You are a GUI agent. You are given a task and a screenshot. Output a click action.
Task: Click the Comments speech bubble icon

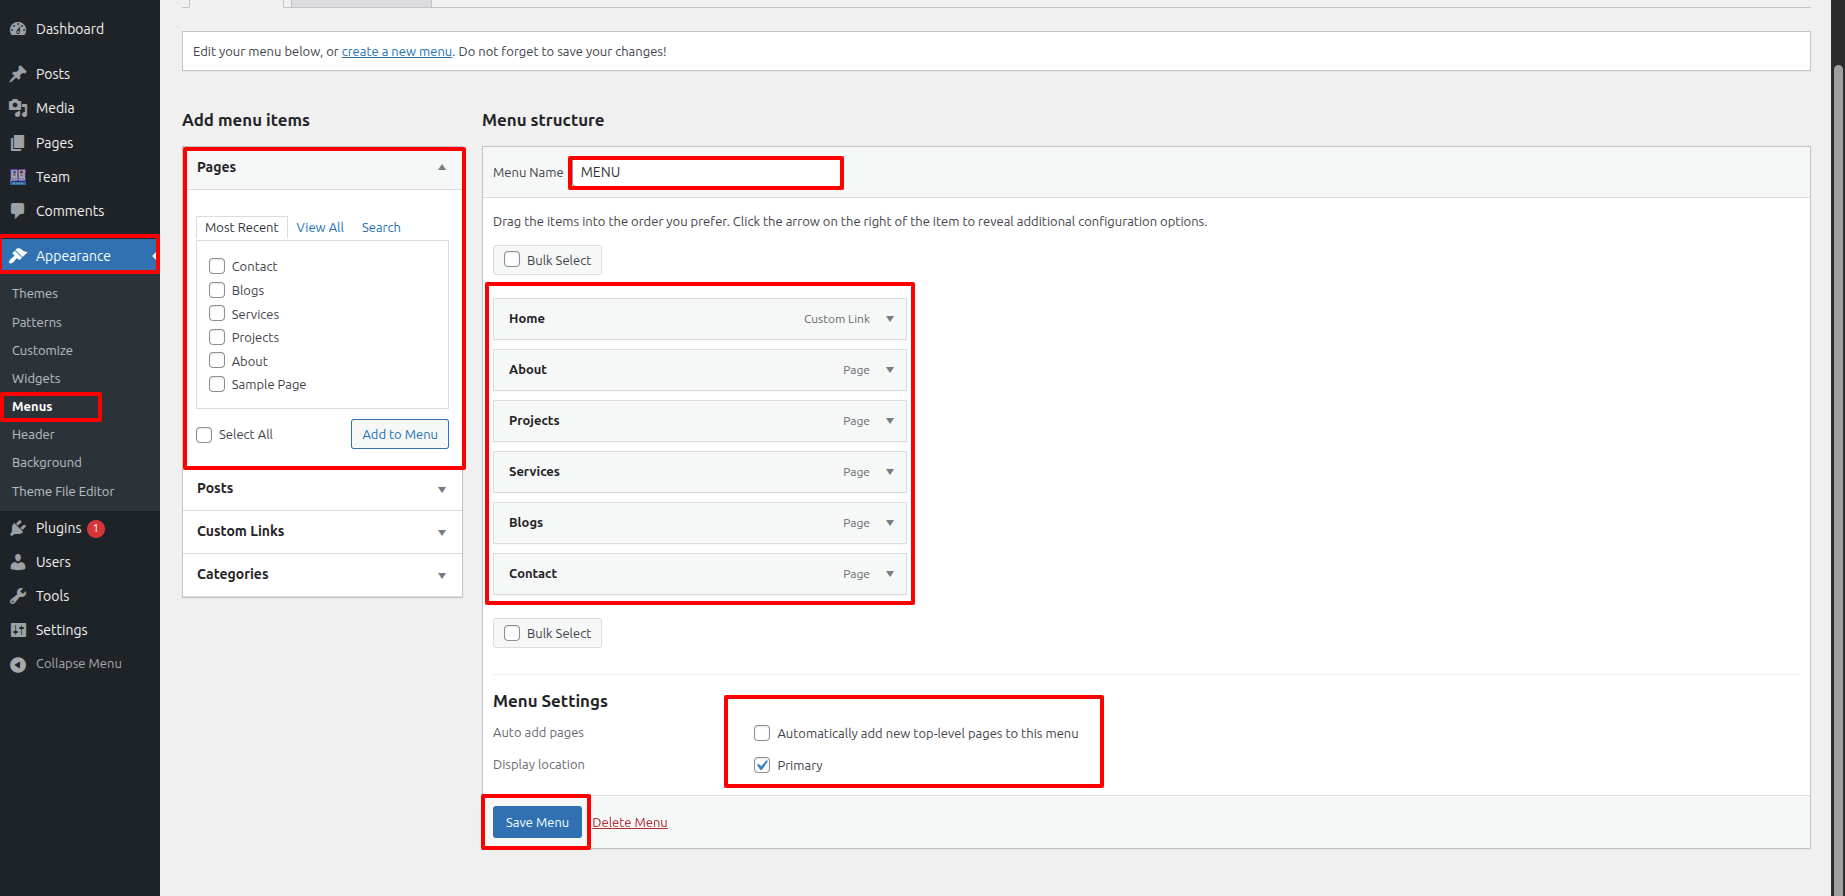click(x=18, y=211)
